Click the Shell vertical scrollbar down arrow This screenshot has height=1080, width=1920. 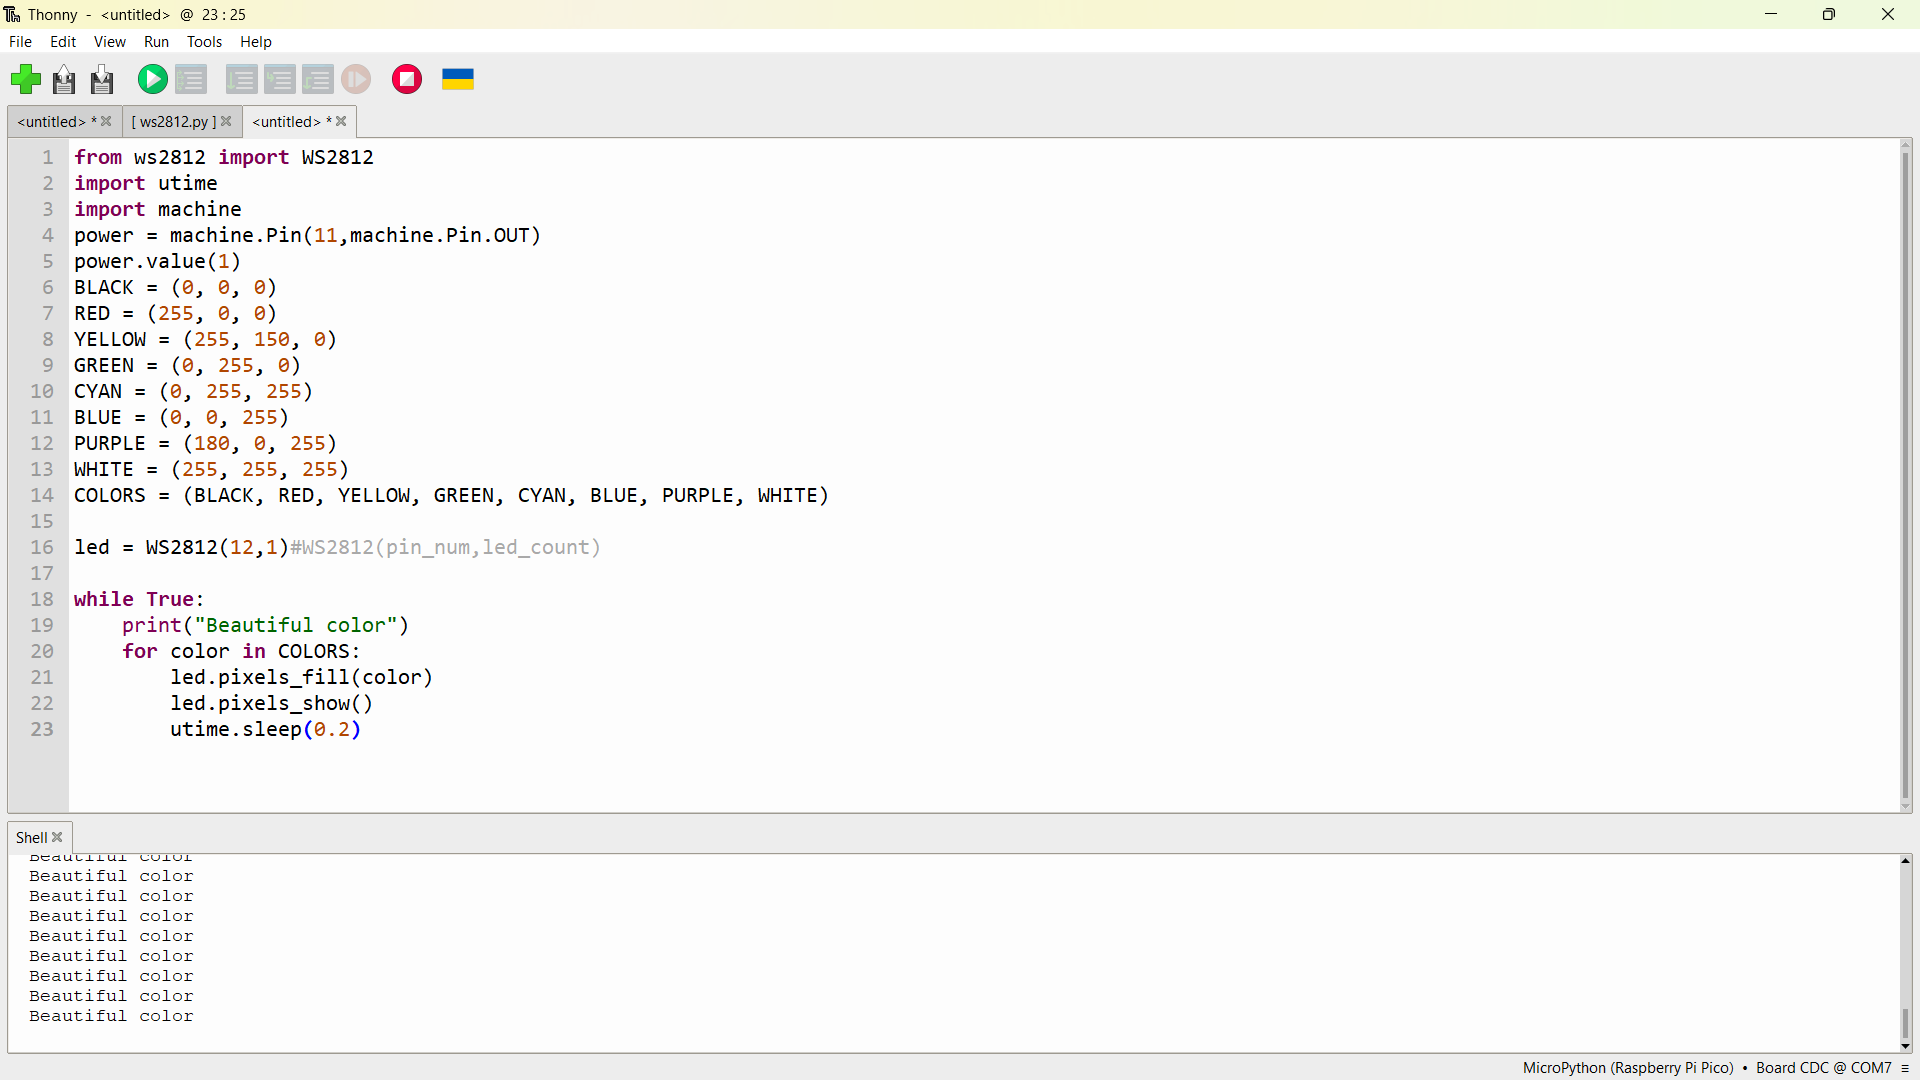pos(1906,1046)
